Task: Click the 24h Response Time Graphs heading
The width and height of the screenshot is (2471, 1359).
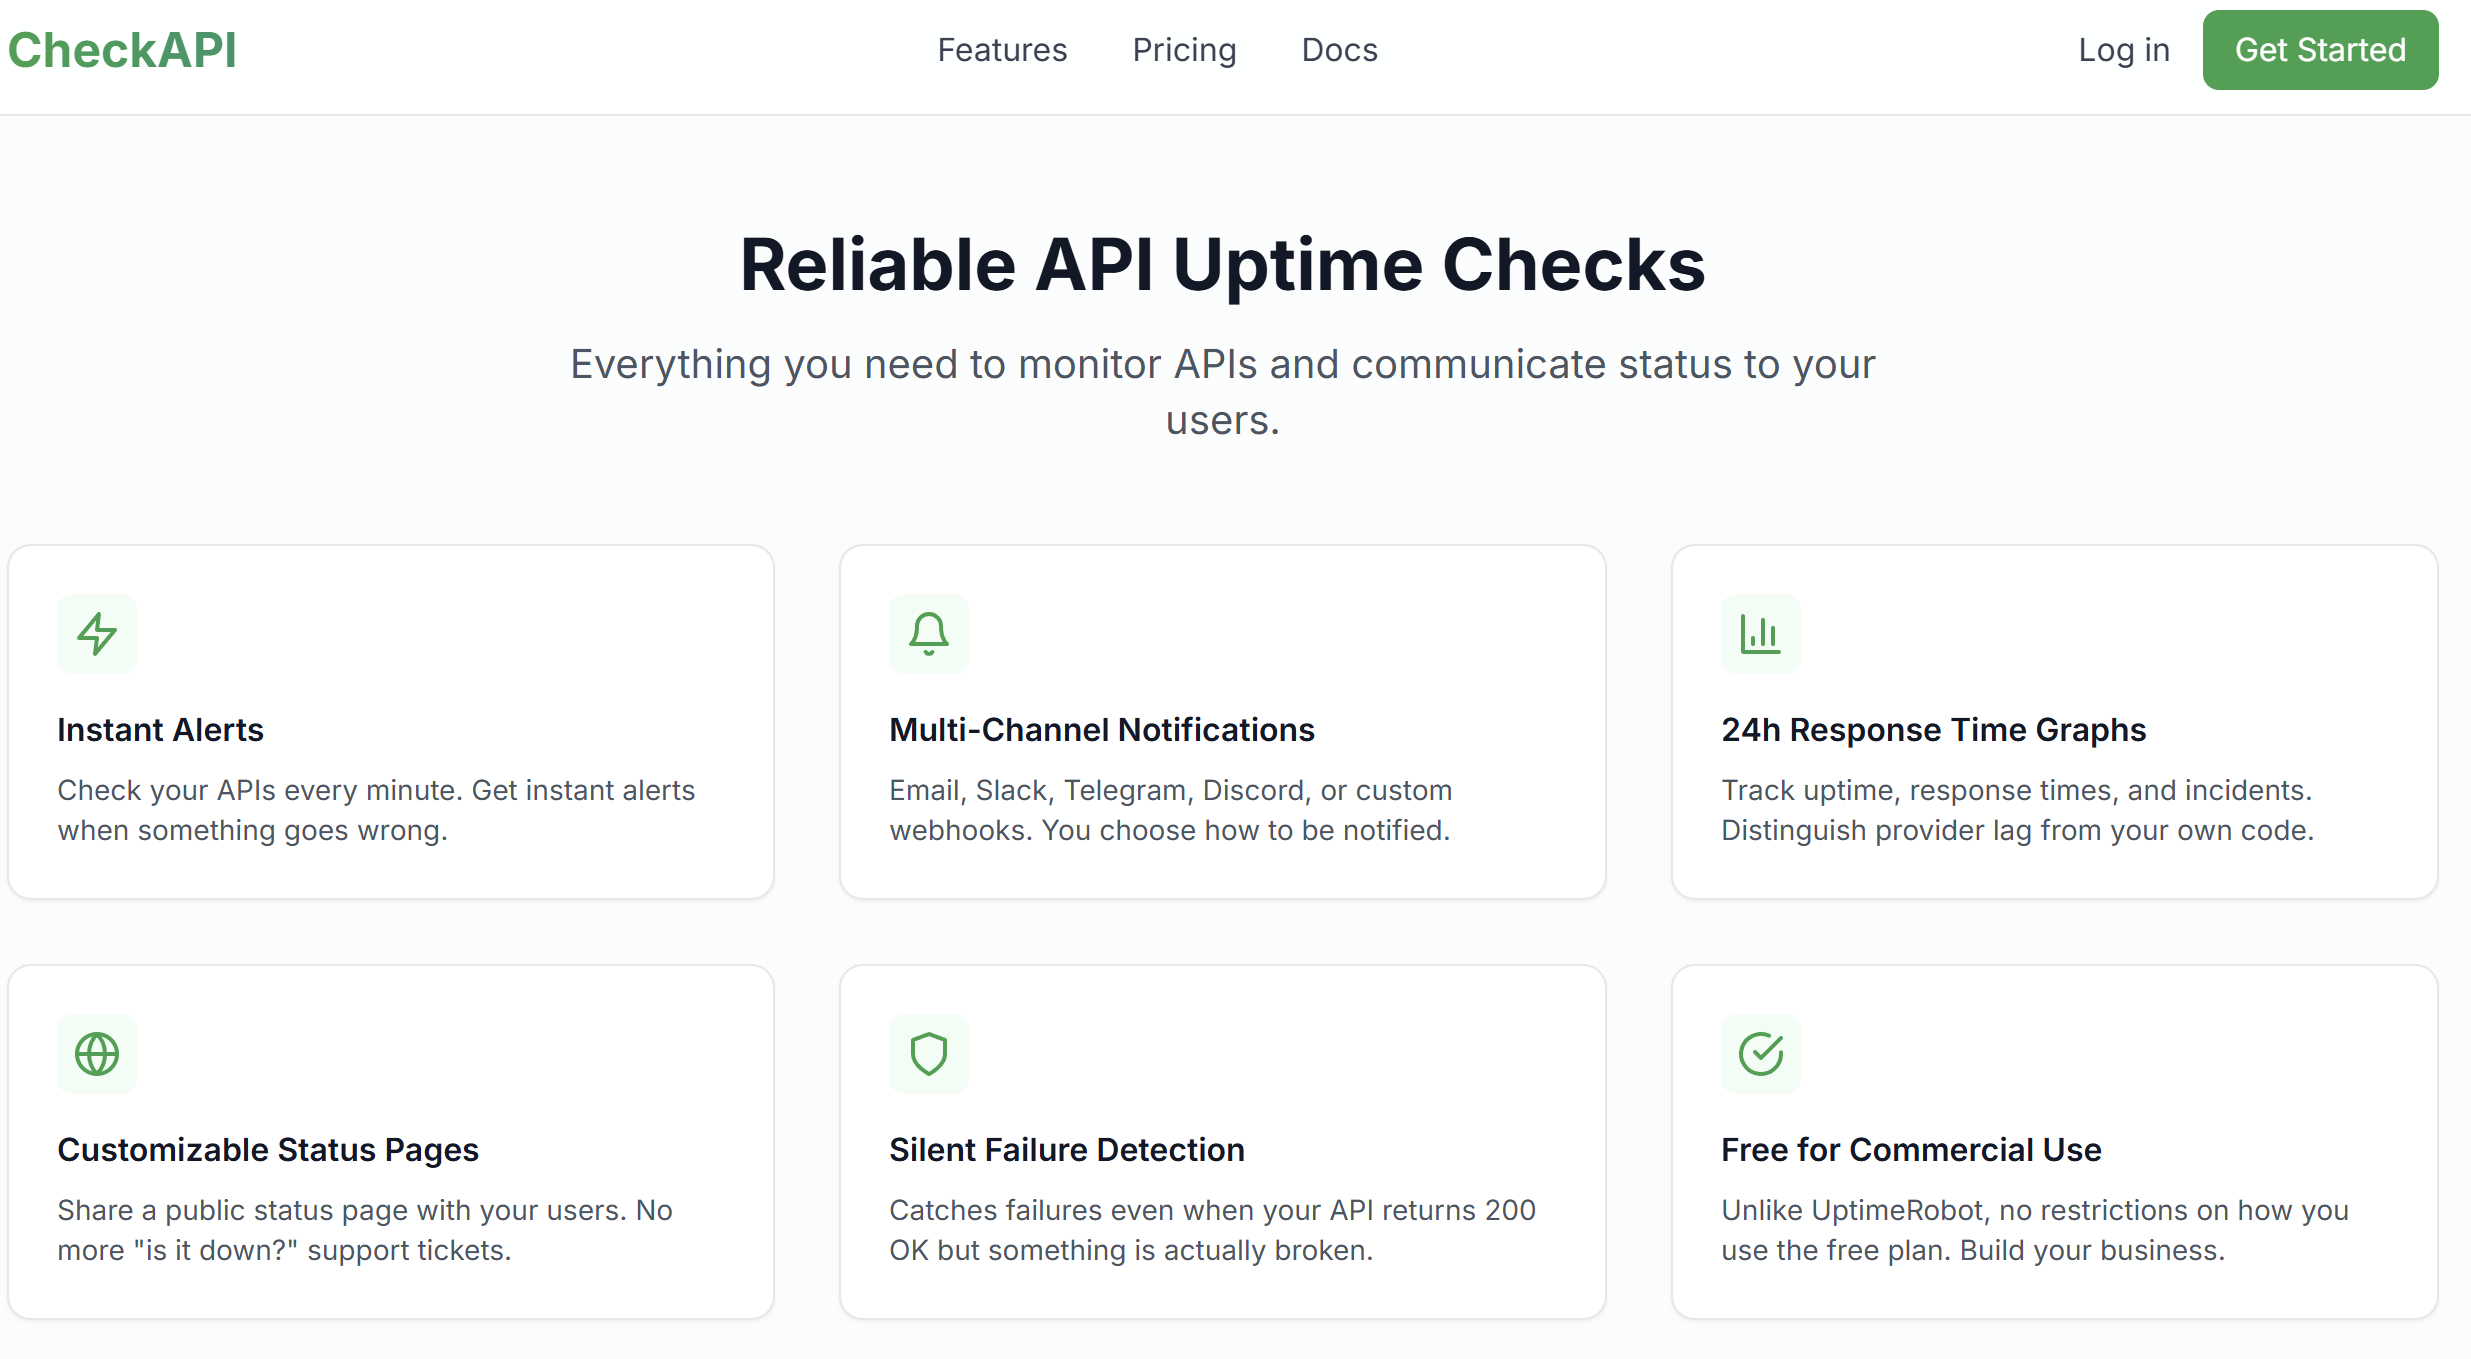Action: pos(1932,729)
